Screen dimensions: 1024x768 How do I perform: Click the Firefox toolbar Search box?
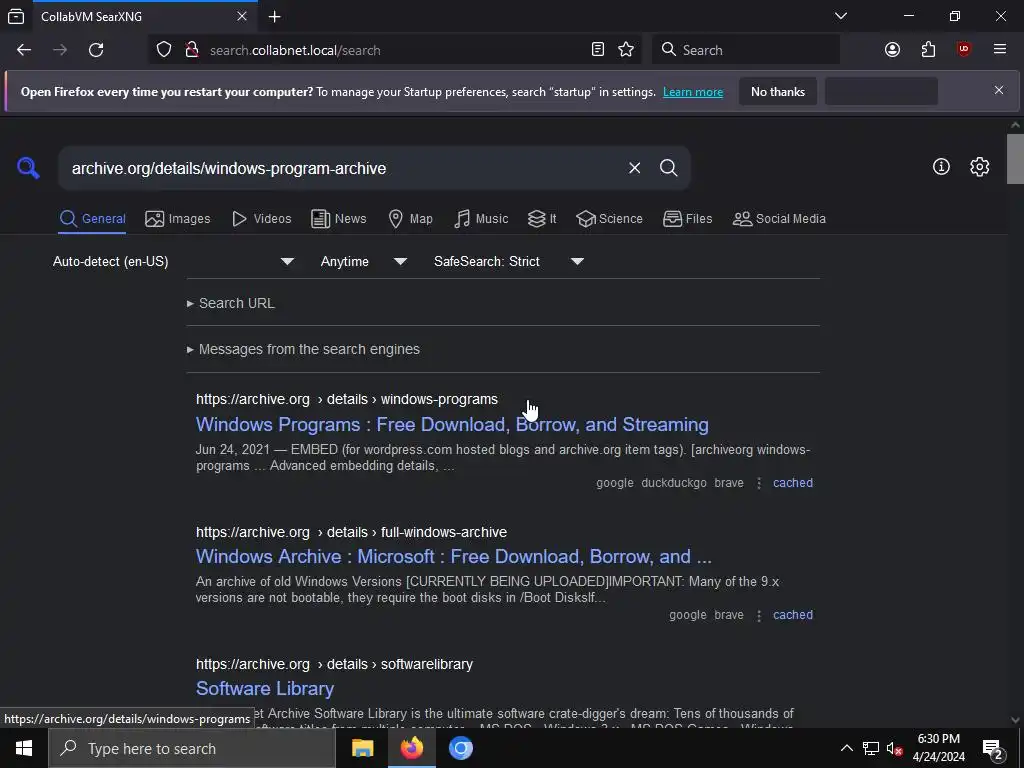pyautogui.click(x=746, y=50)
